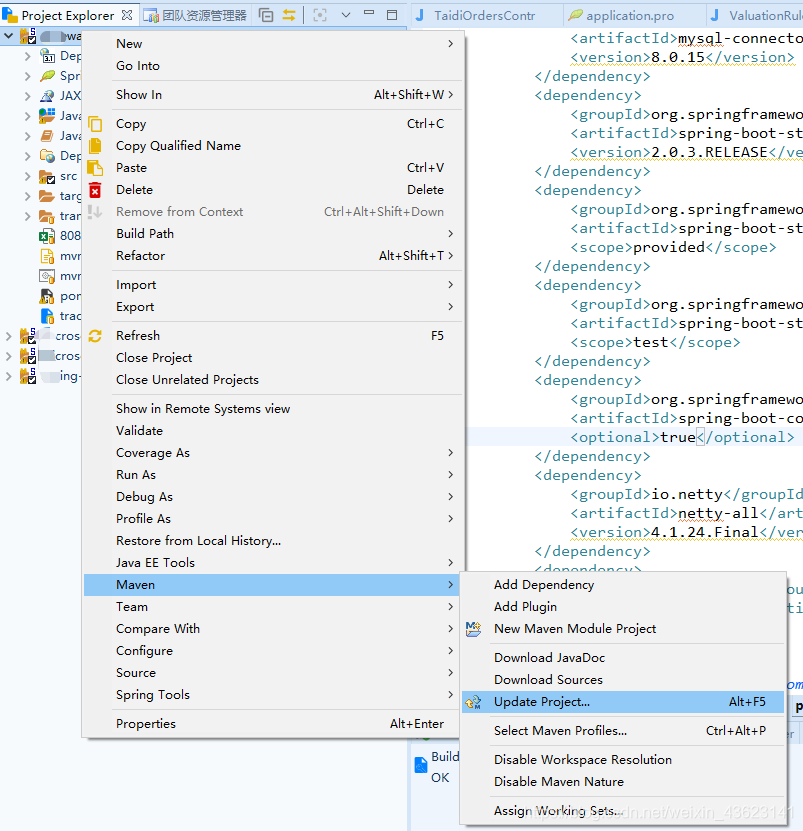Viewport: 803px width, 831px height.
Task: Expand the Spr tree node
Action: tap(28, 76)
